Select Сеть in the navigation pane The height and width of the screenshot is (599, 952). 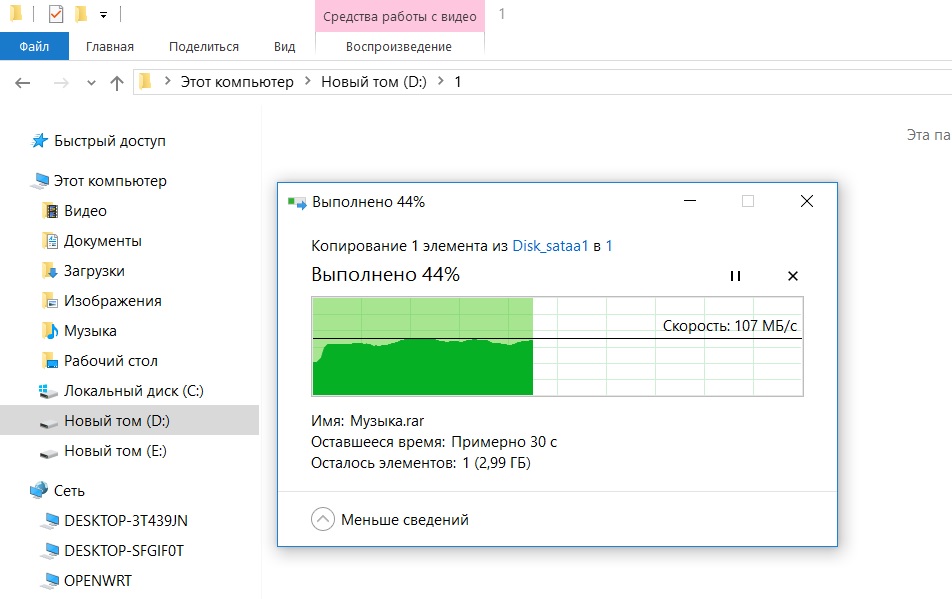pyautogui.click(x=69, y=491)
